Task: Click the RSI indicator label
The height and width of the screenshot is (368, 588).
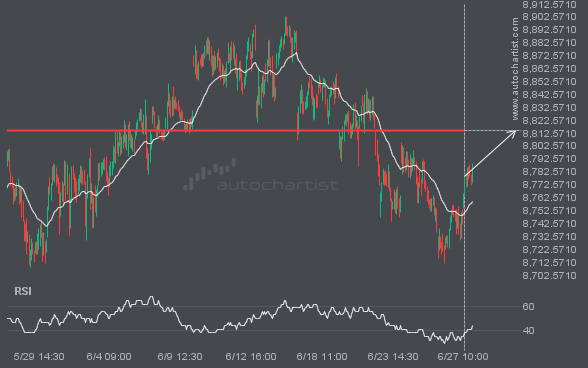Action: click(x=23, y=291)
